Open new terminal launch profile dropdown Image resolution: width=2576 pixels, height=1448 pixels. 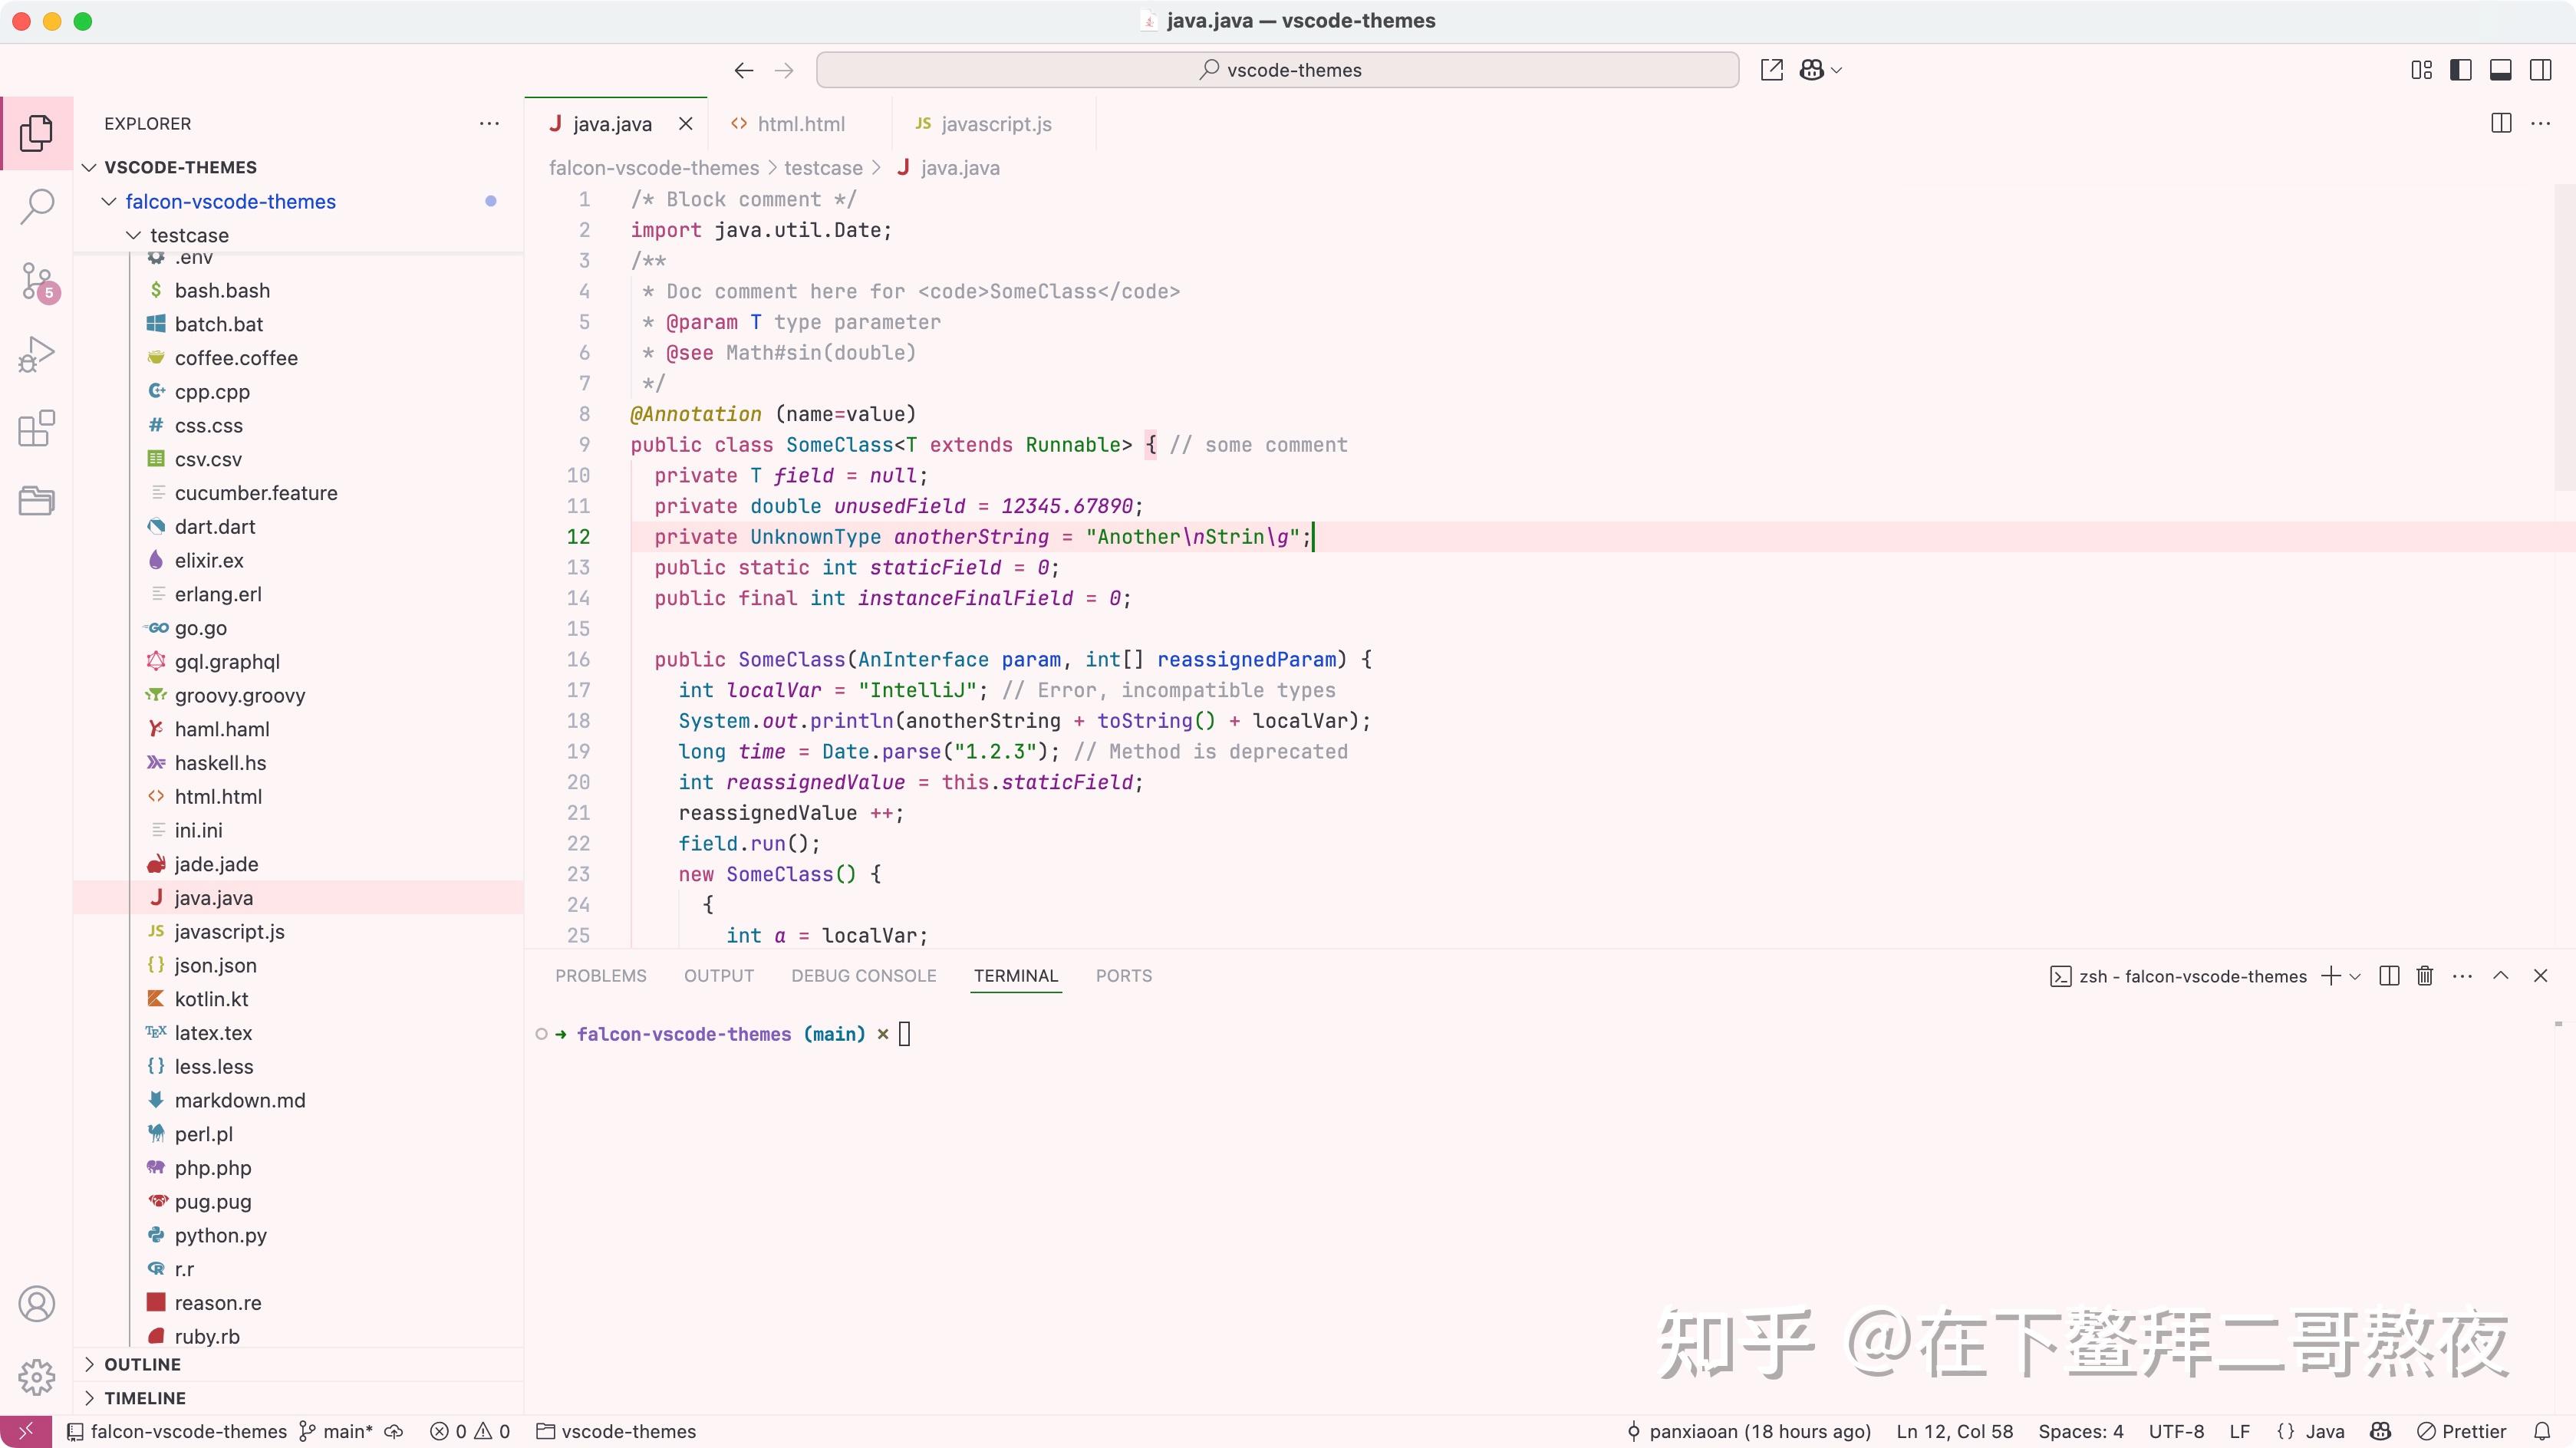point(2355,976)
